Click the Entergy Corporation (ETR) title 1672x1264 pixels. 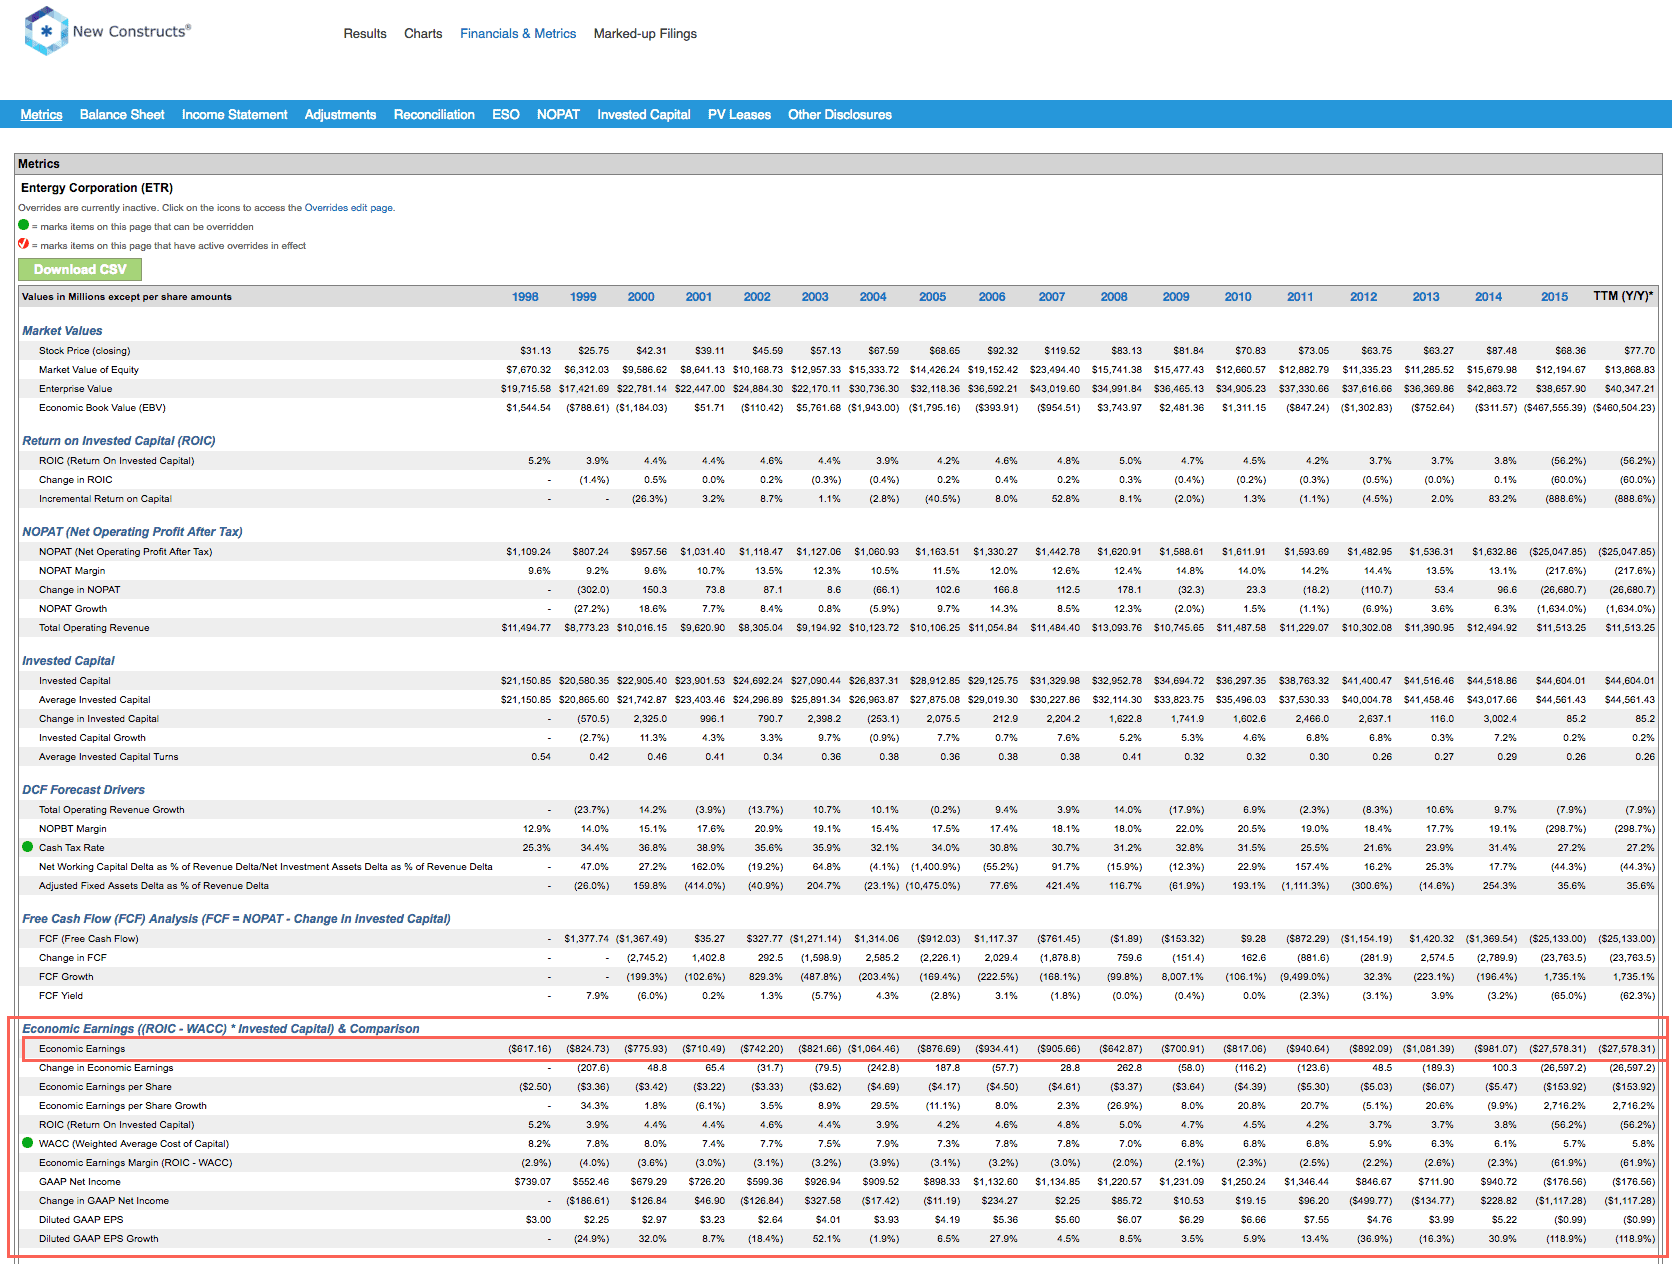coord(97,188)
